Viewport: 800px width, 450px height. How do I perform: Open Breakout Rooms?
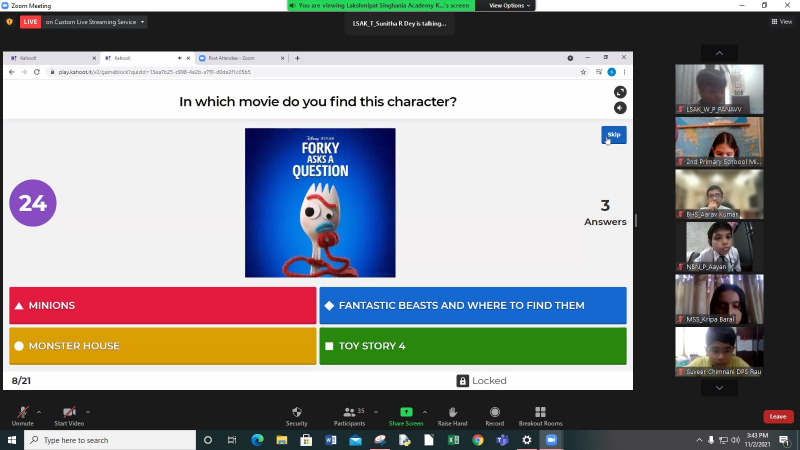click(x=540, y=413)
